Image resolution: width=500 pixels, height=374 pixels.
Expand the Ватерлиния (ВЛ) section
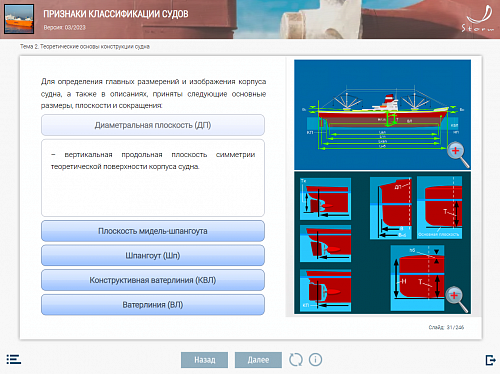click(x=153, y=305)
